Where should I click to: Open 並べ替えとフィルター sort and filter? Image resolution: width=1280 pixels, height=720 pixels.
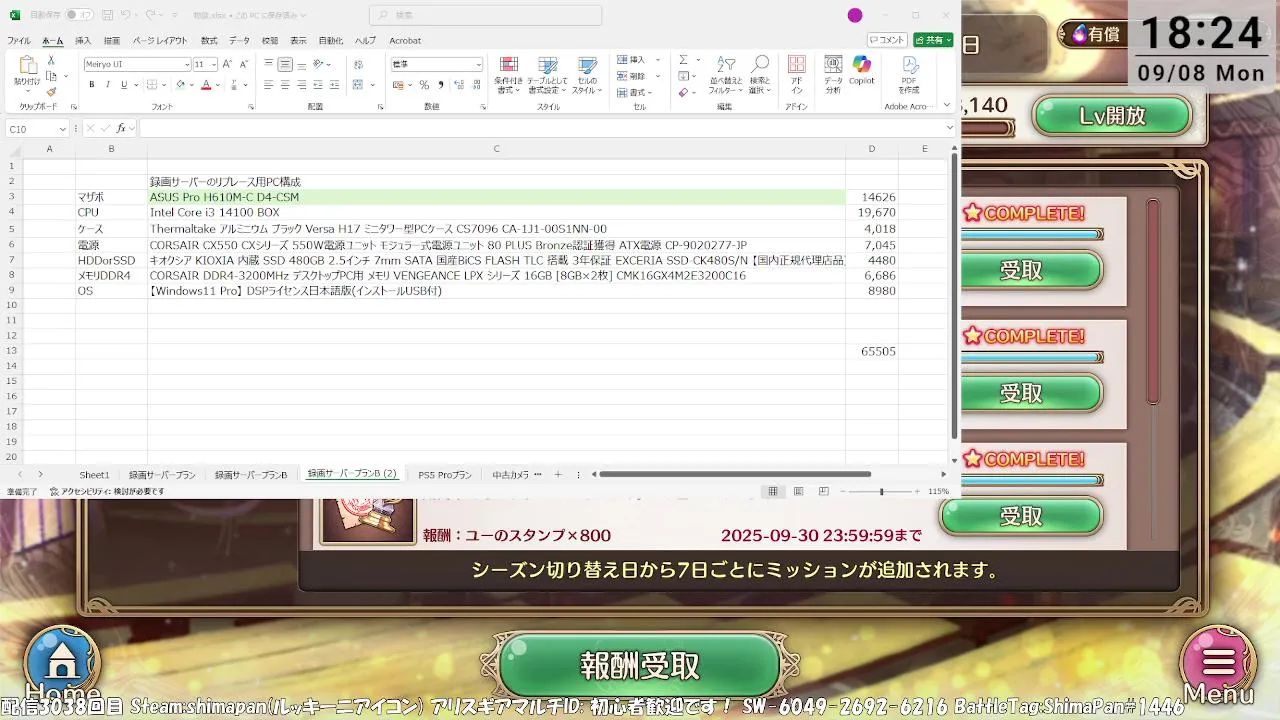[726, 75]
